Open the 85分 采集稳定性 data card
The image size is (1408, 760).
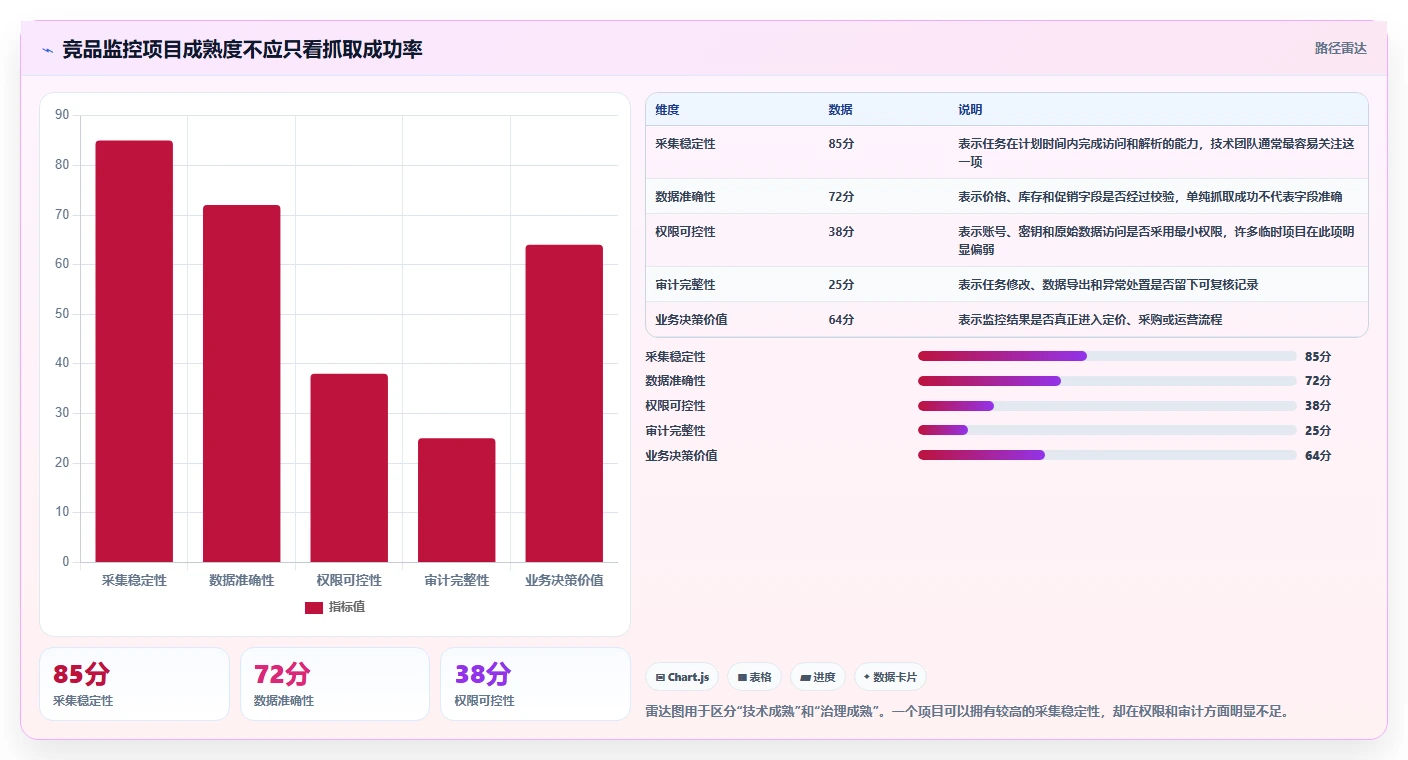(134, 684)
